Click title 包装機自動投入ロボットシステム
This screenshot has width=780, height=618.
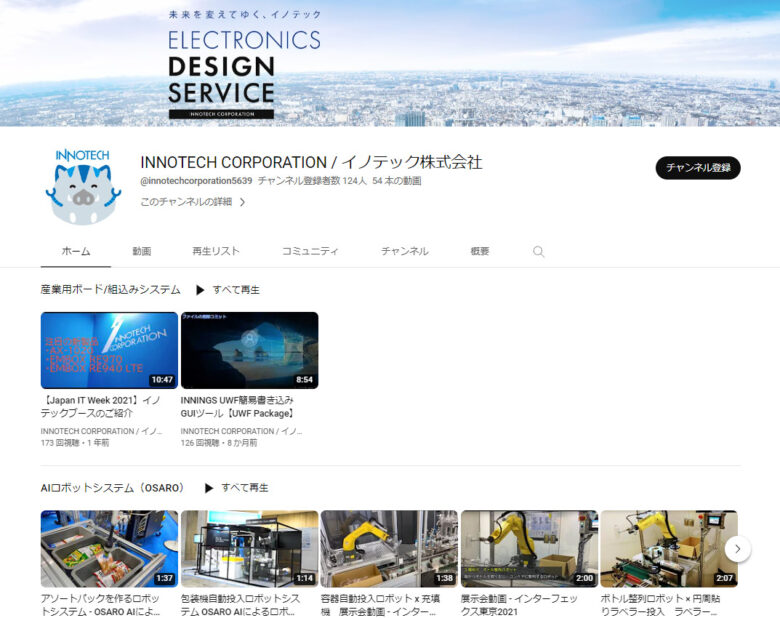click(241, 605)
